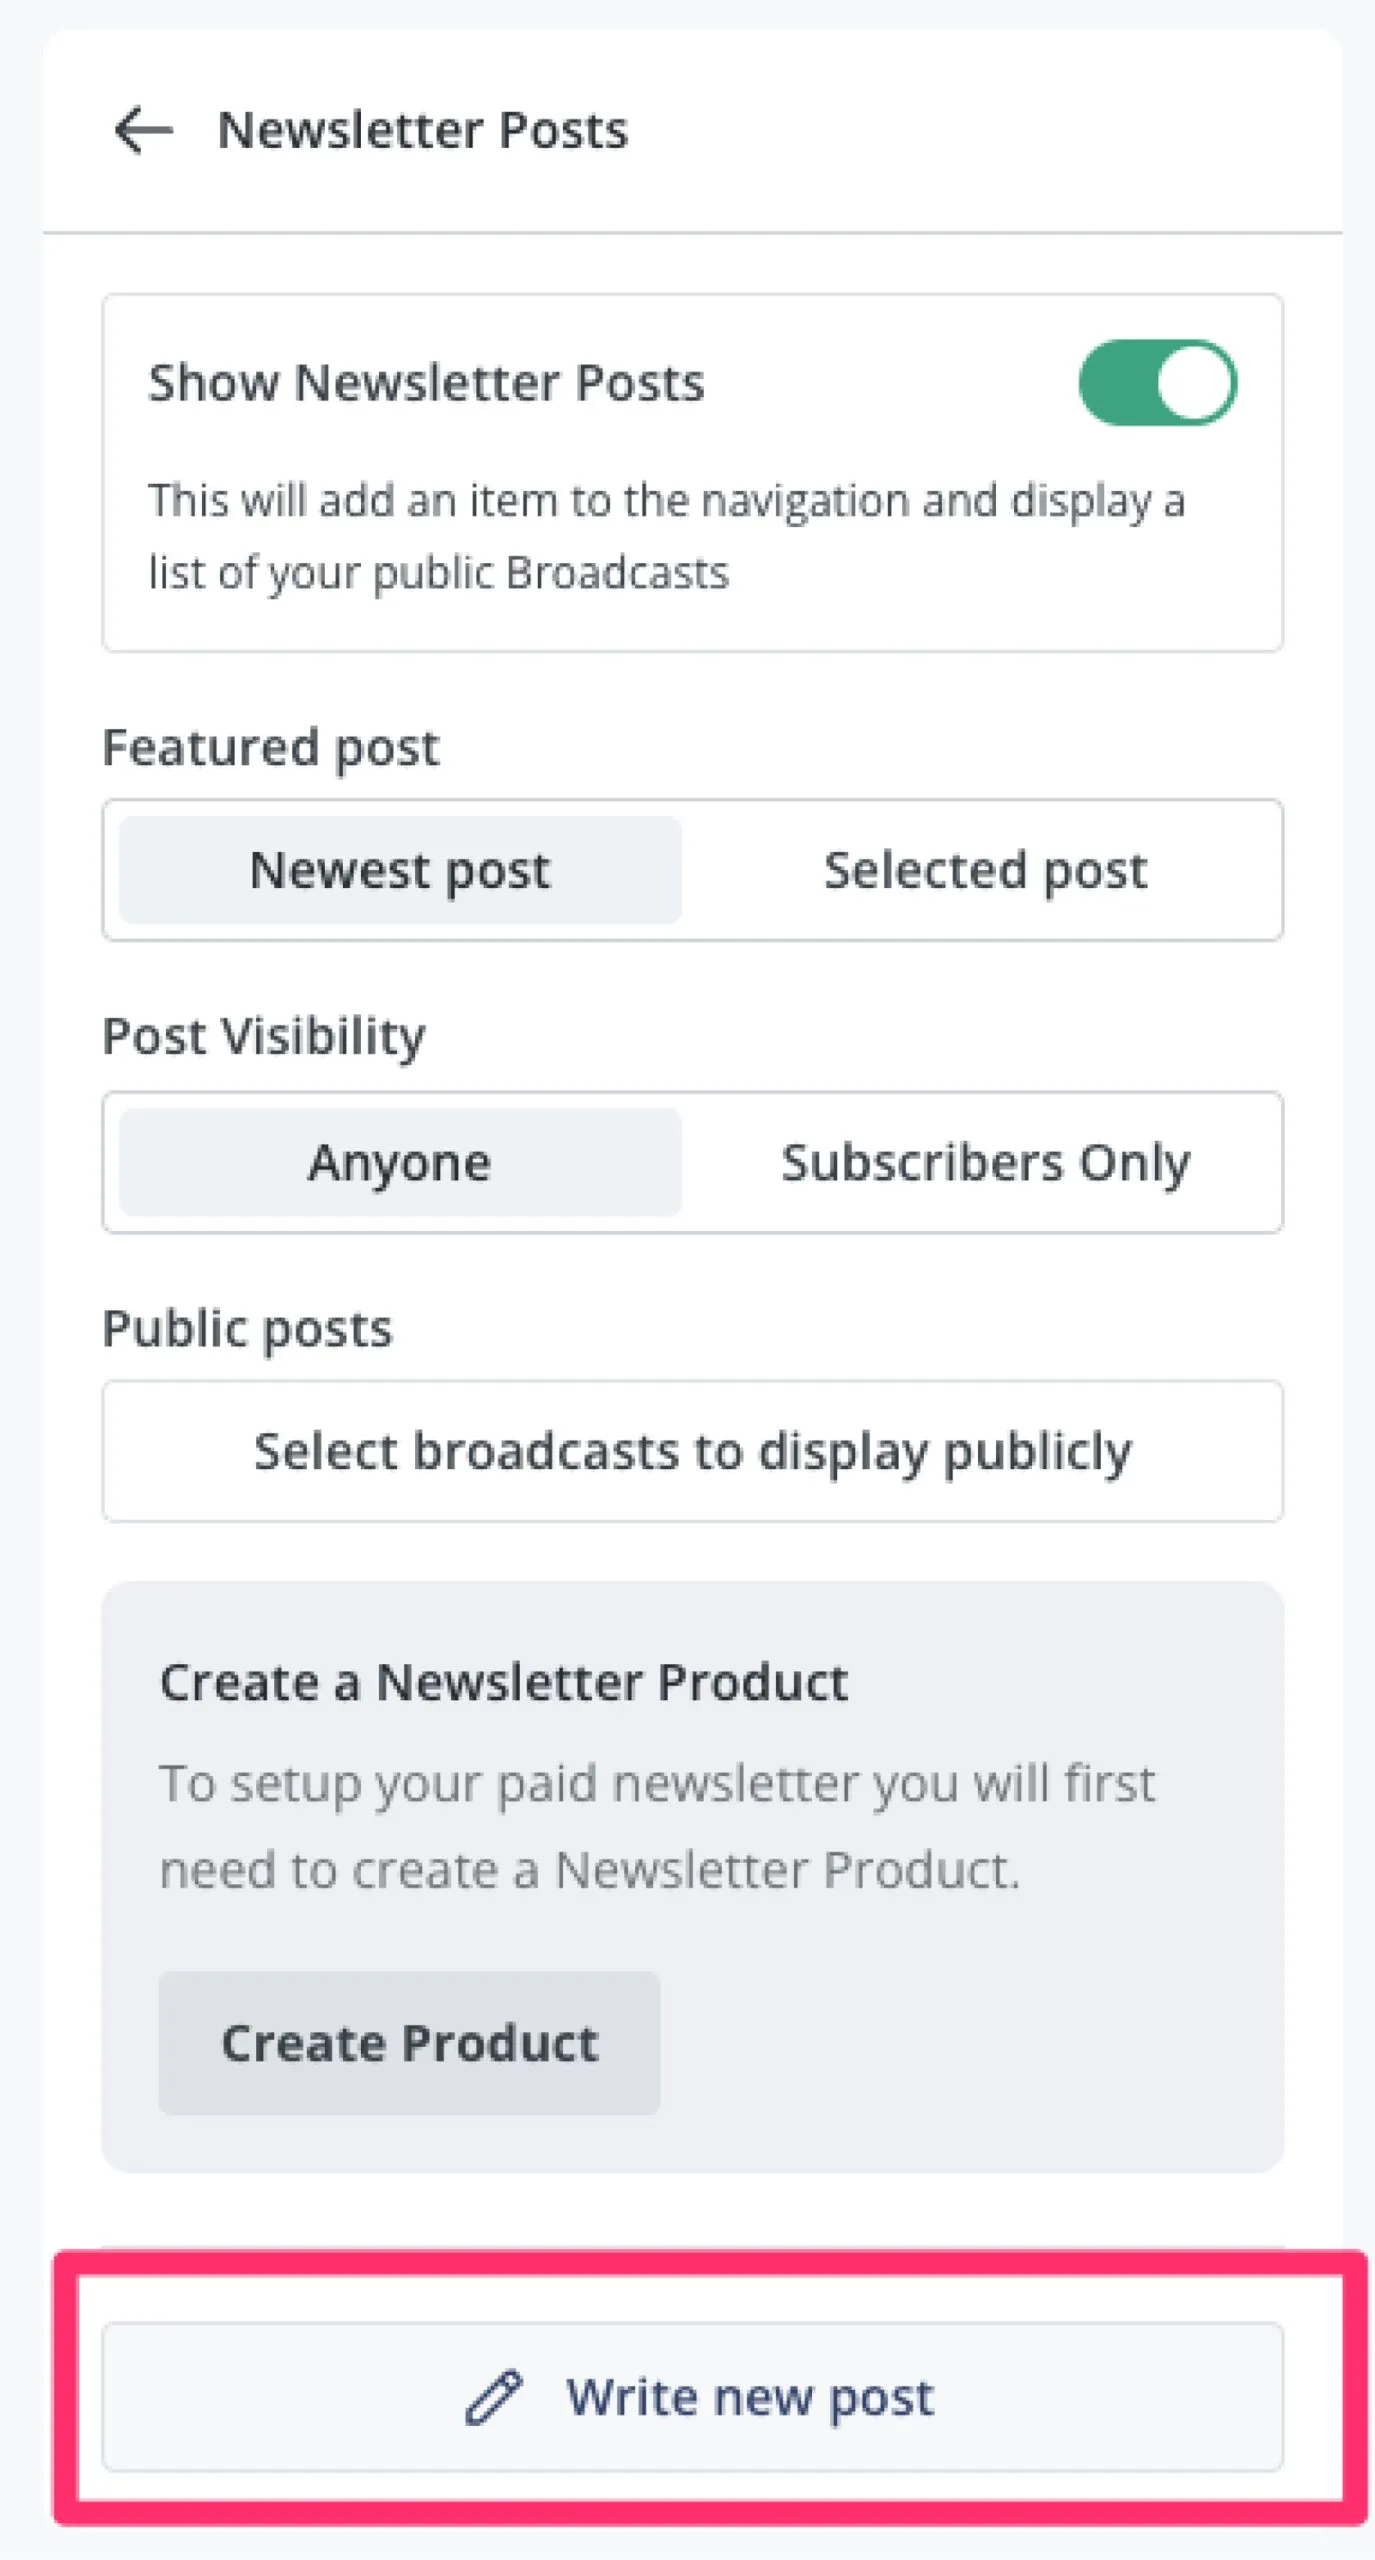The height and width of the screenshot is (2560, 1375).
Task: Click the Write new post text
Action: coord(750,2397)
